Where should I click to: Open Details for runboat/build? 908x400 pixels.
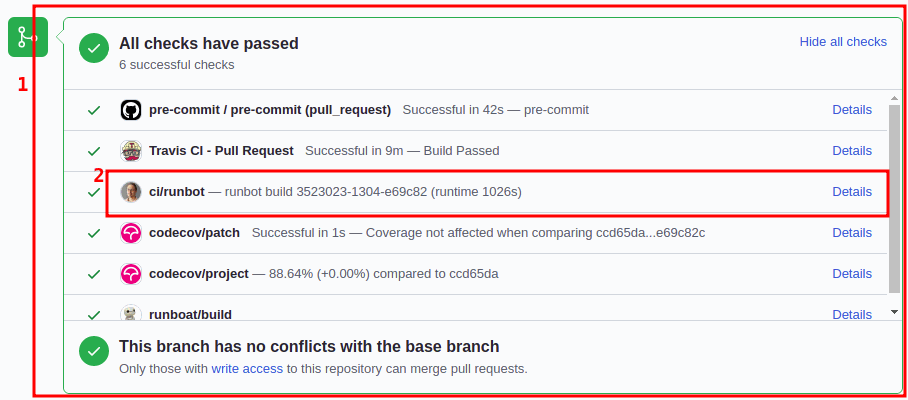click(x=852, y=314)
